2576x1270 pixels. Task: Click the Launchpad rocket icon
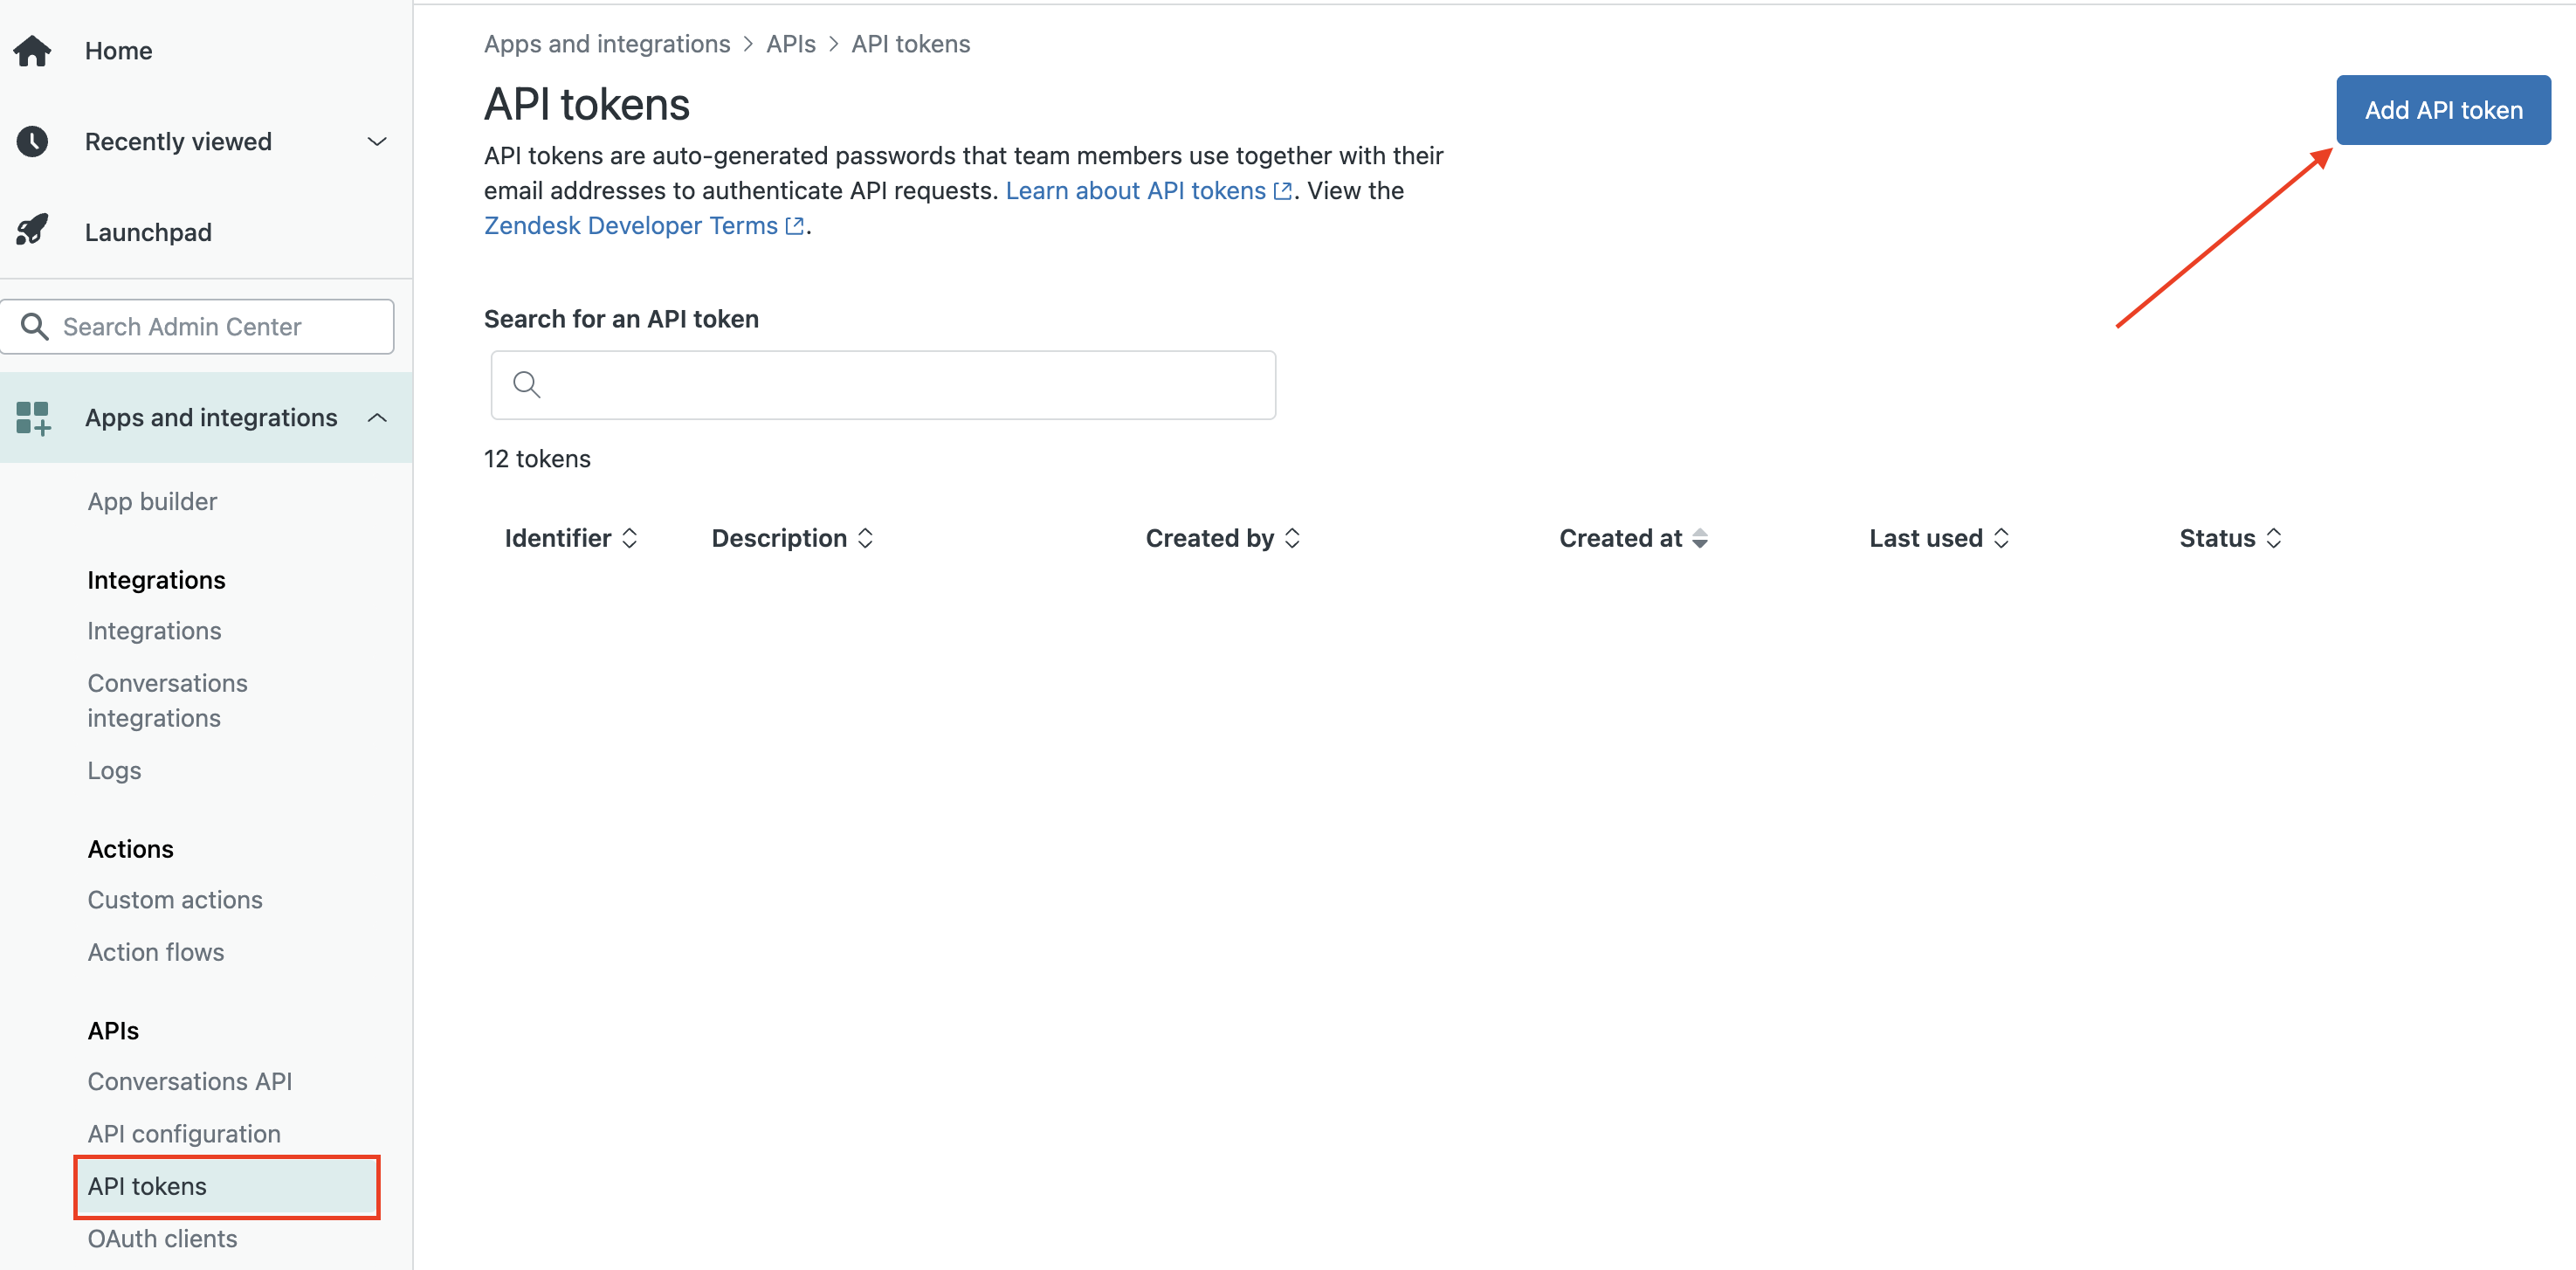32,230
